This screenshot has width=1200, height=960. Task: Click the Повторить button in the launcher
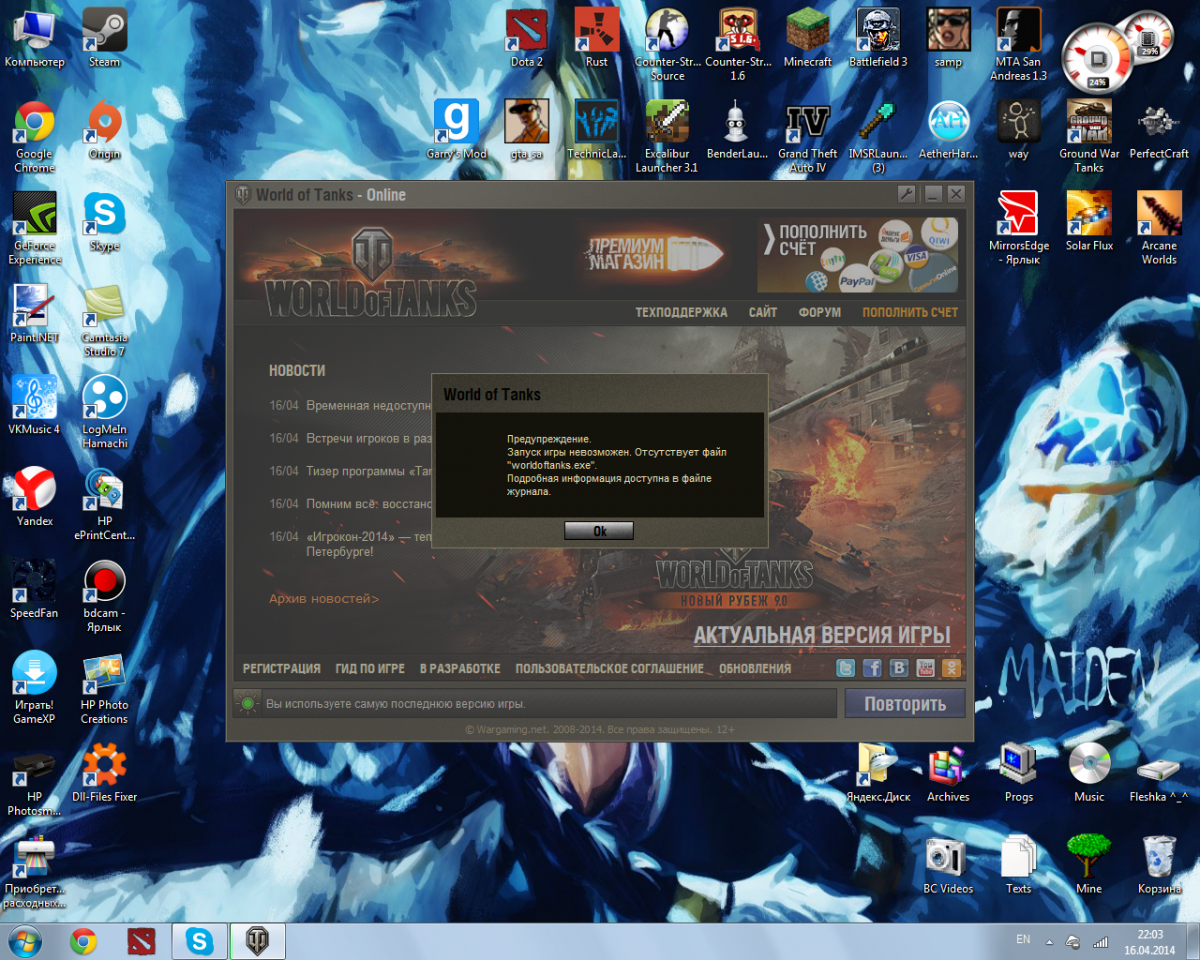905,703
